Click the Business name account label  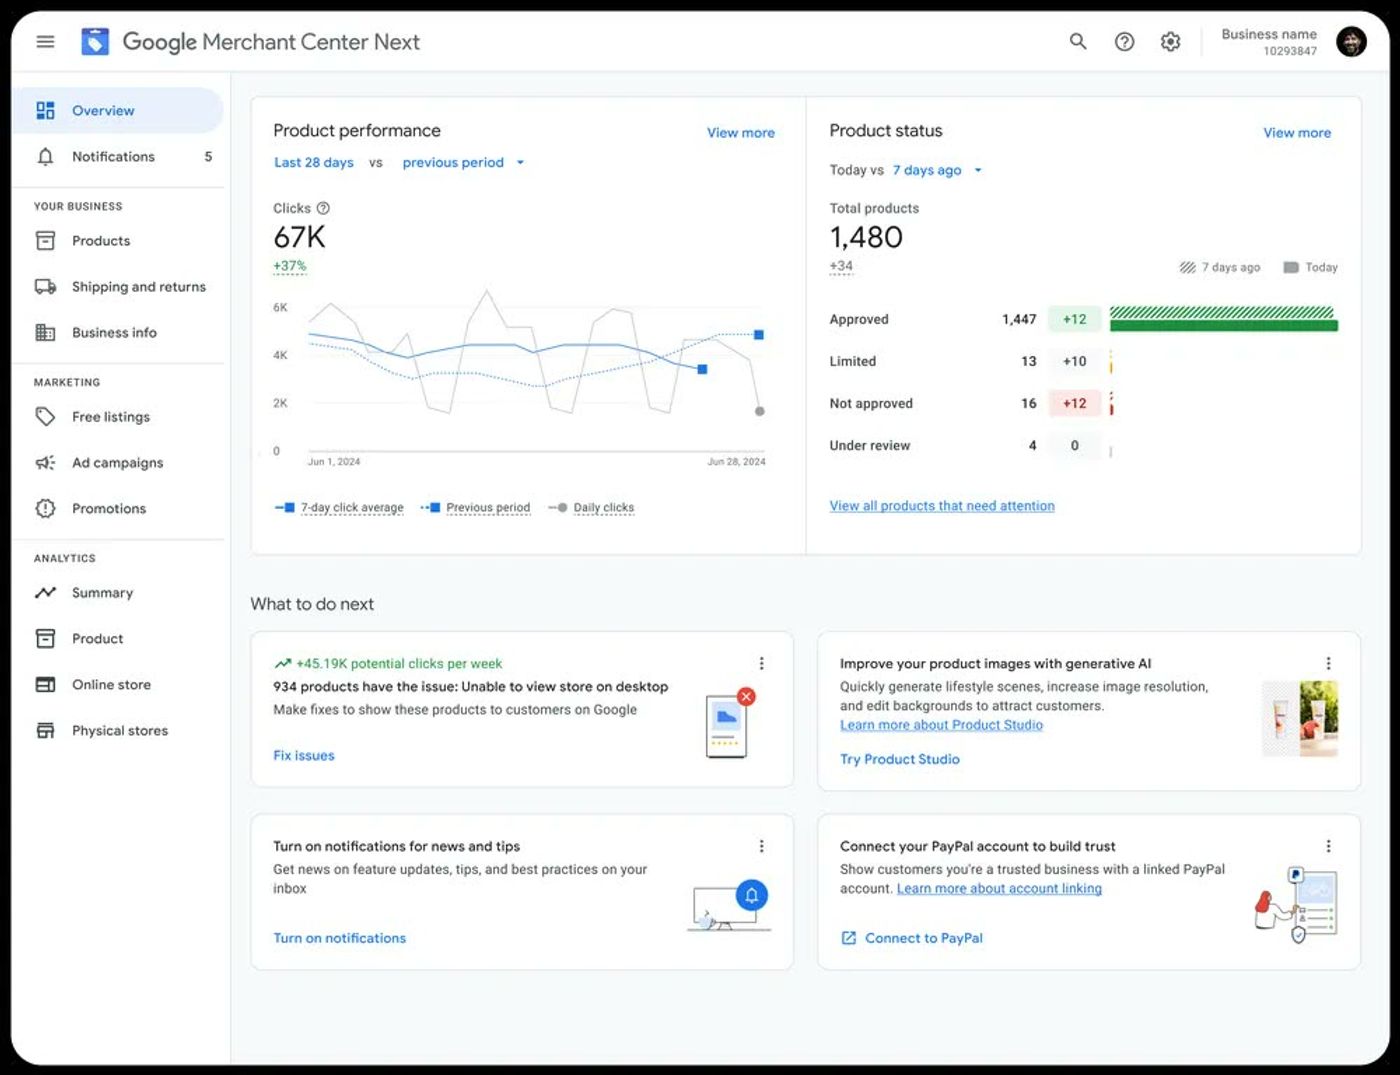click(x=1269, y=34)
